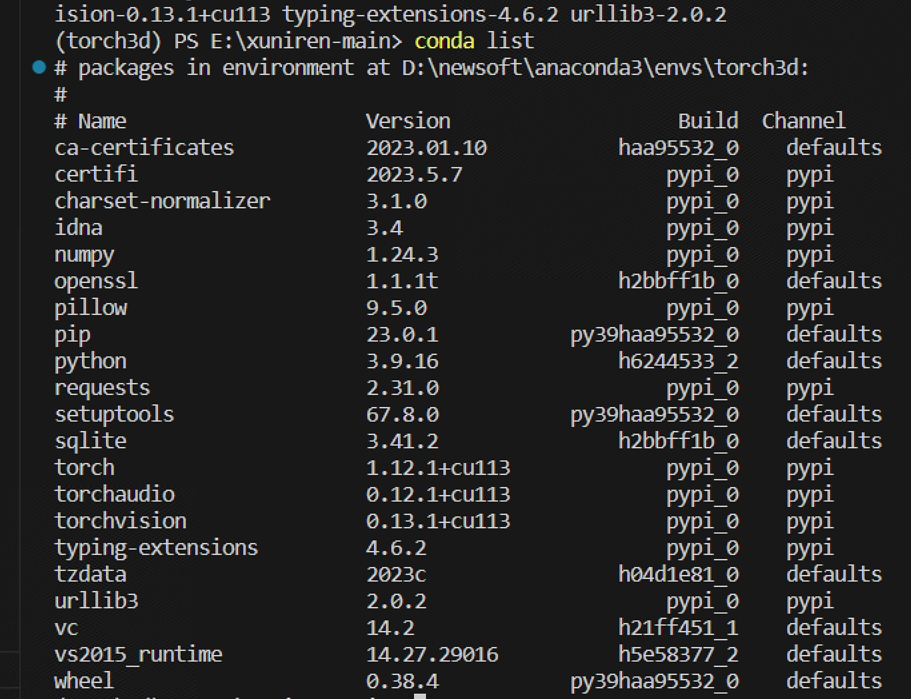Select 'pip' package name
The image size is (911, 699).
click(72, 335)
